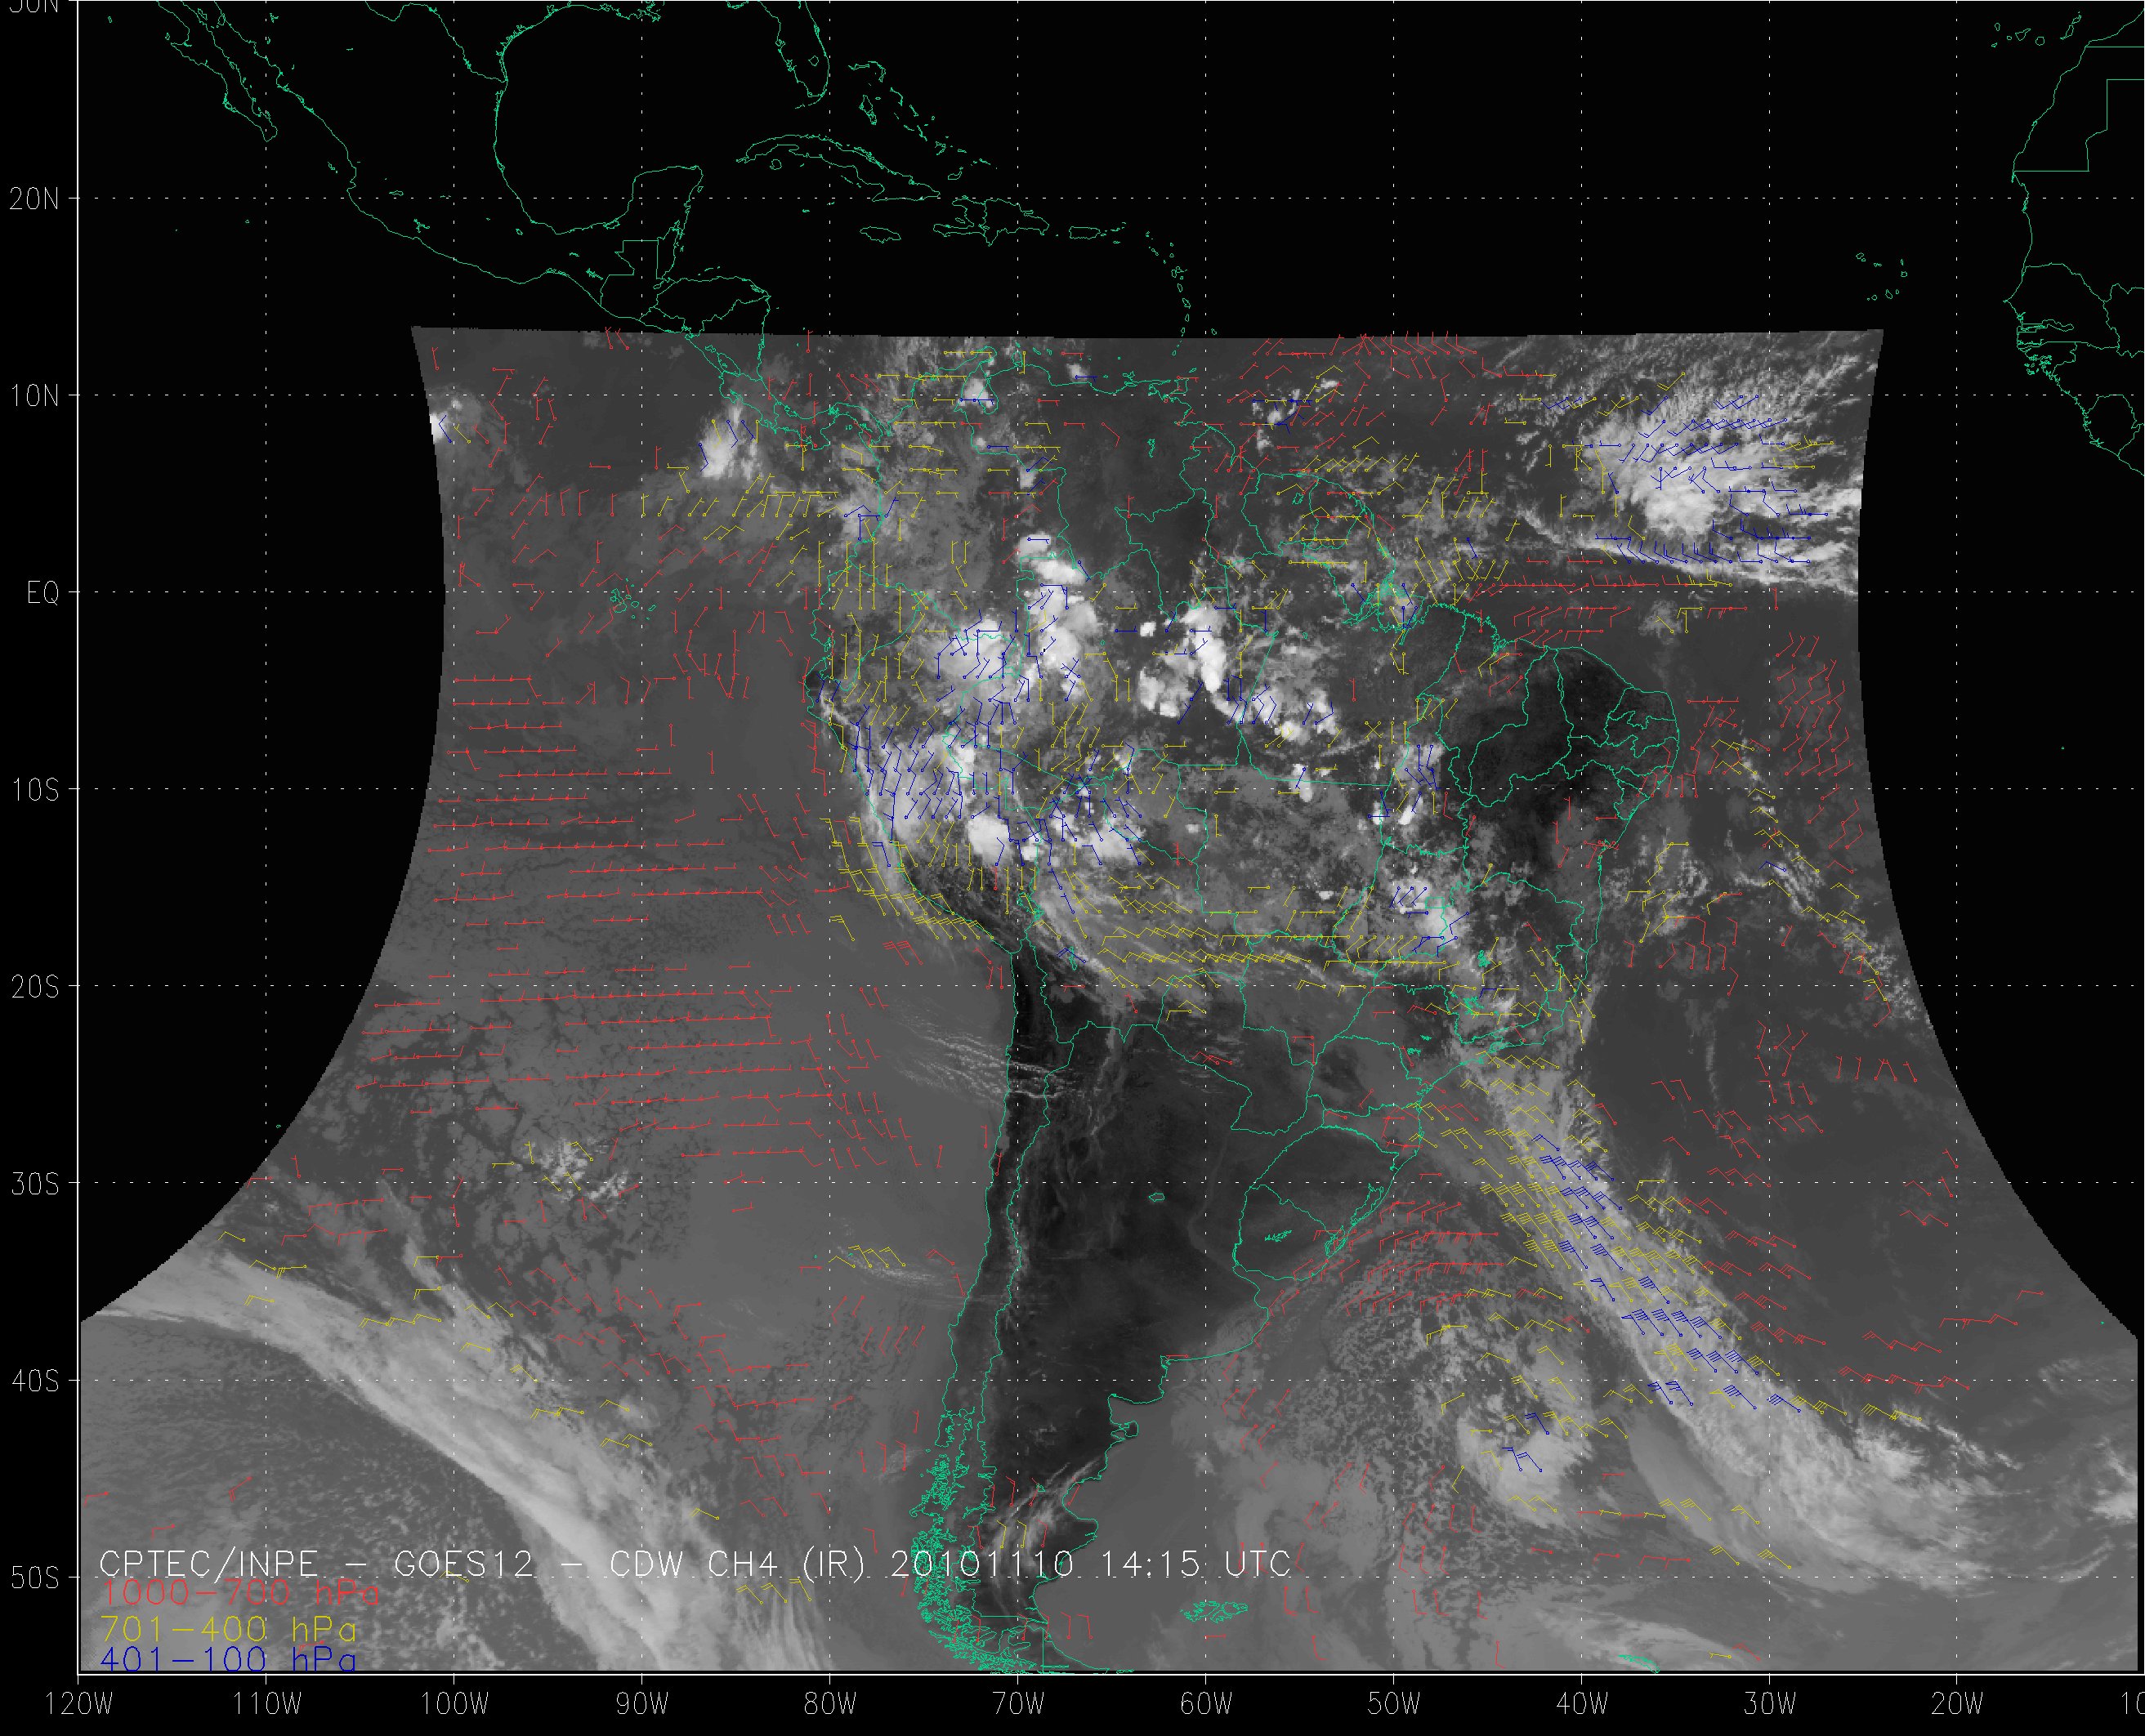2145x1736 pixels.
Task: Click the 80W longitude axis label
Action: (831, 1704)
